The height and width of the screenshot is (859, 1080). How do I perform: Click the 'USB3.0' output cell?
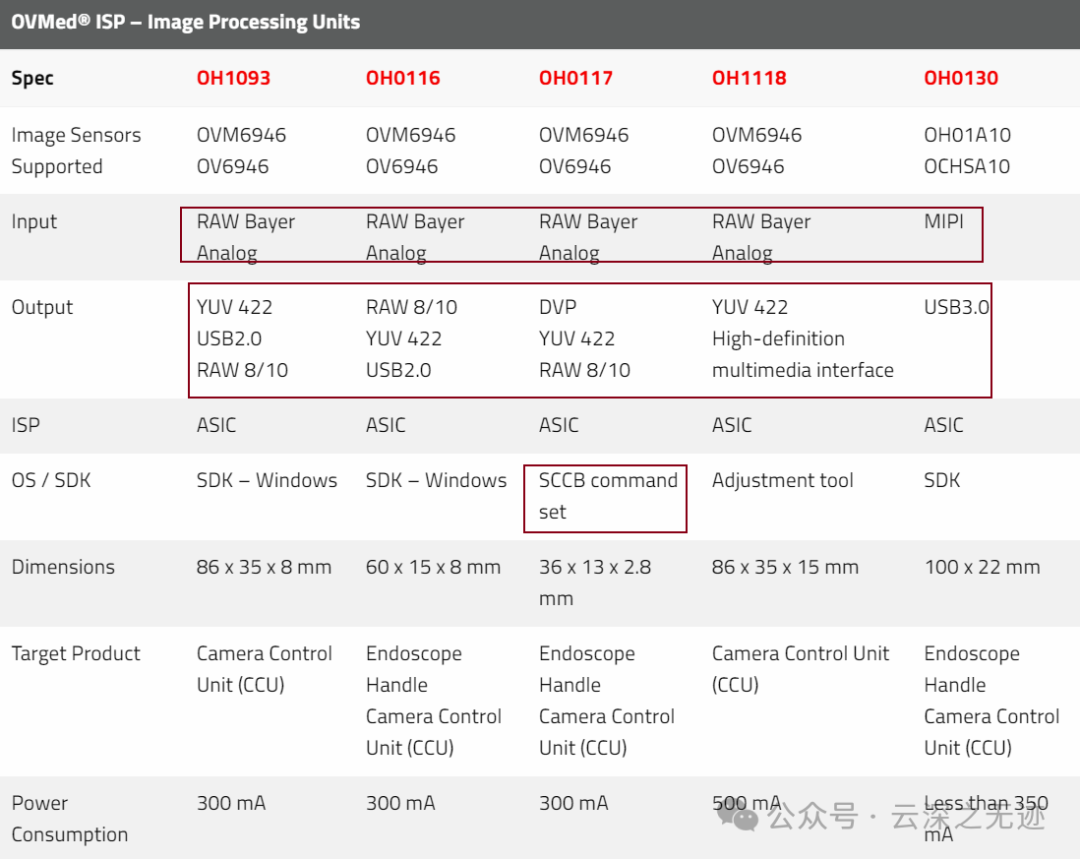point(957,307)
